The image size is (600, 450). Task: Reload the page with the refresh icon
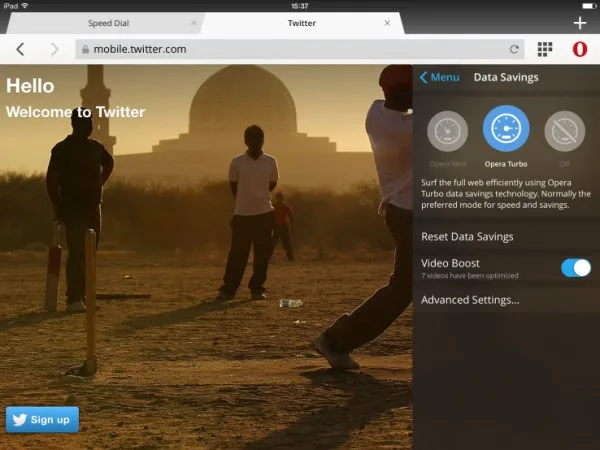click(514, 49)
